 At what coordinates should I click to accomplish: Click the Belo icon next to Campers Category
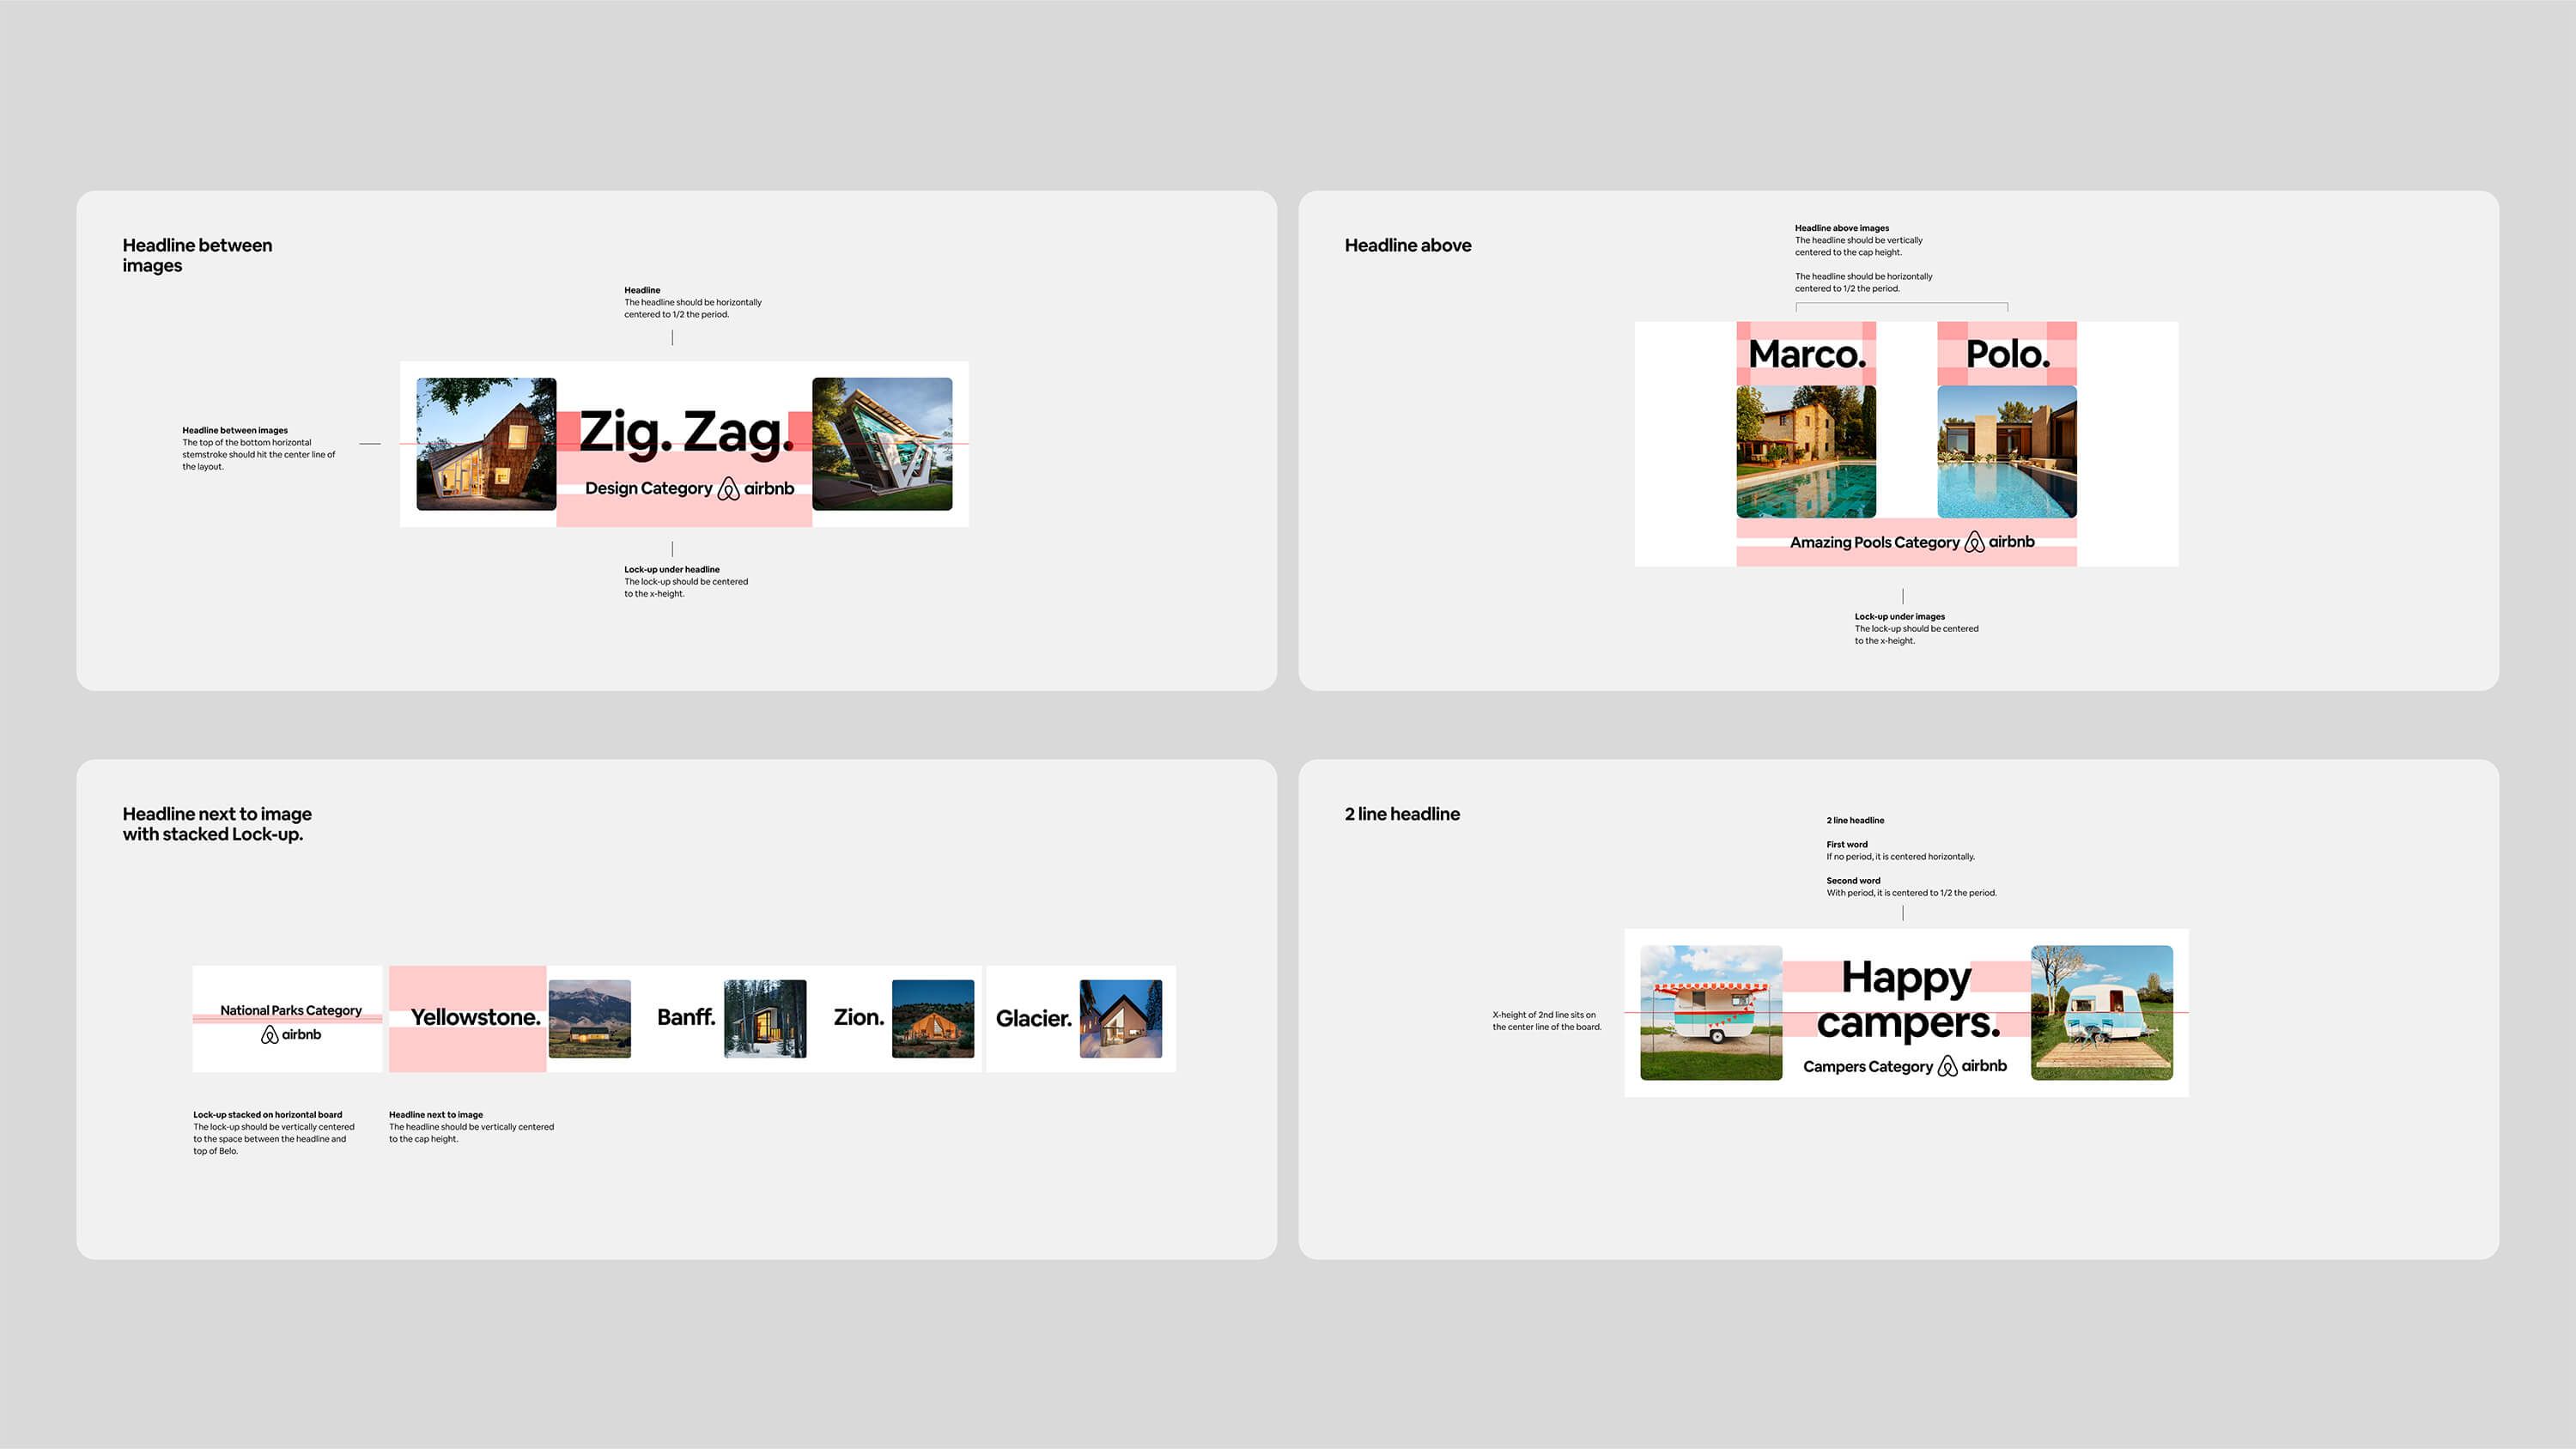coord(1947,1066)
